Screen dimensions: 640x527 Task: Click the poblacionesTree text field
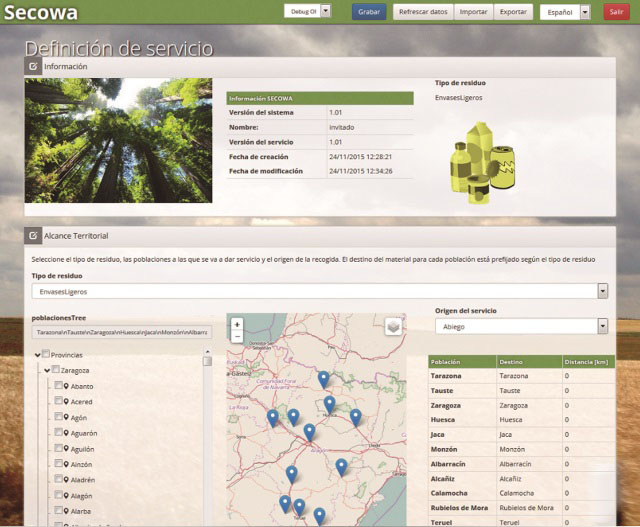pyautogui.click(x=122, y=332)
